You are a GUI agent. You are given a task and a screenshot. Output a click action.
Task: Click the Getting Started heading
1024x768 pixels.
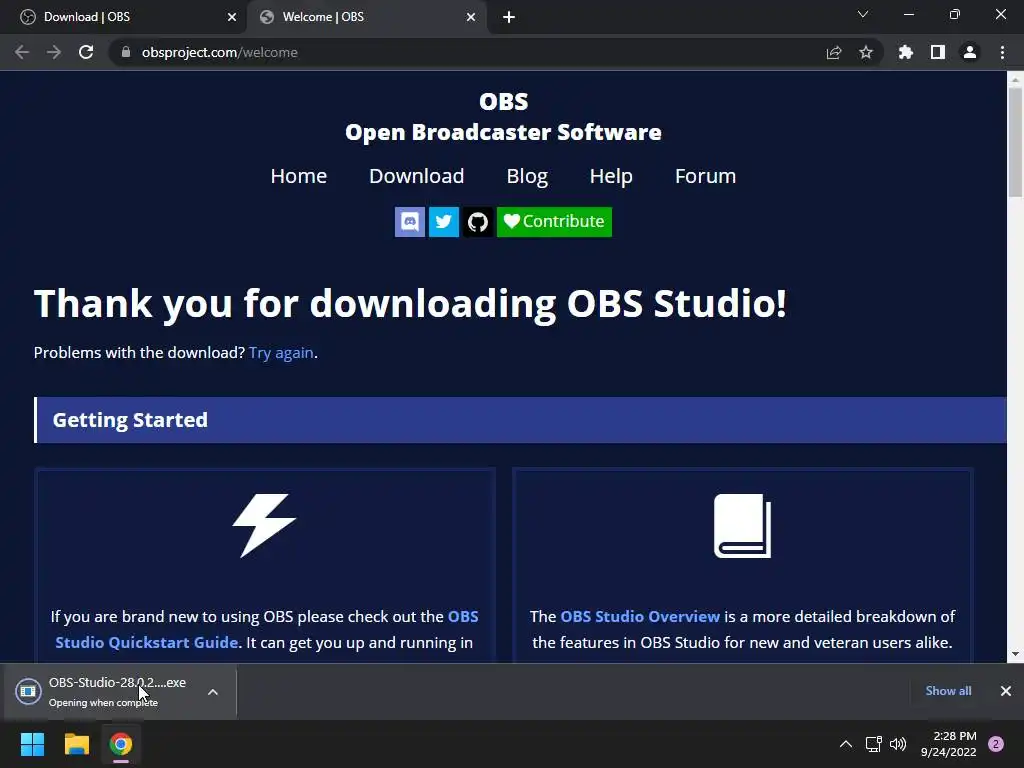[130, 420]
